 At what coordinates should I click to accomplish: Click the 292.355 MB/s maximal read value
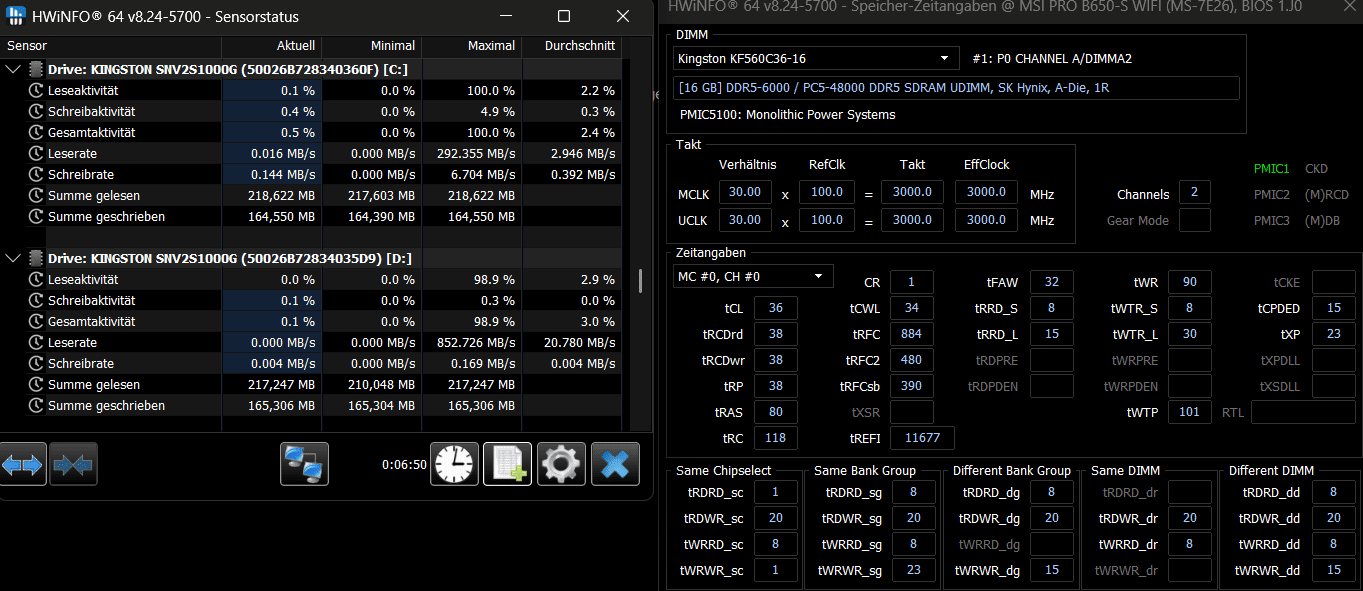pos(476,153)
